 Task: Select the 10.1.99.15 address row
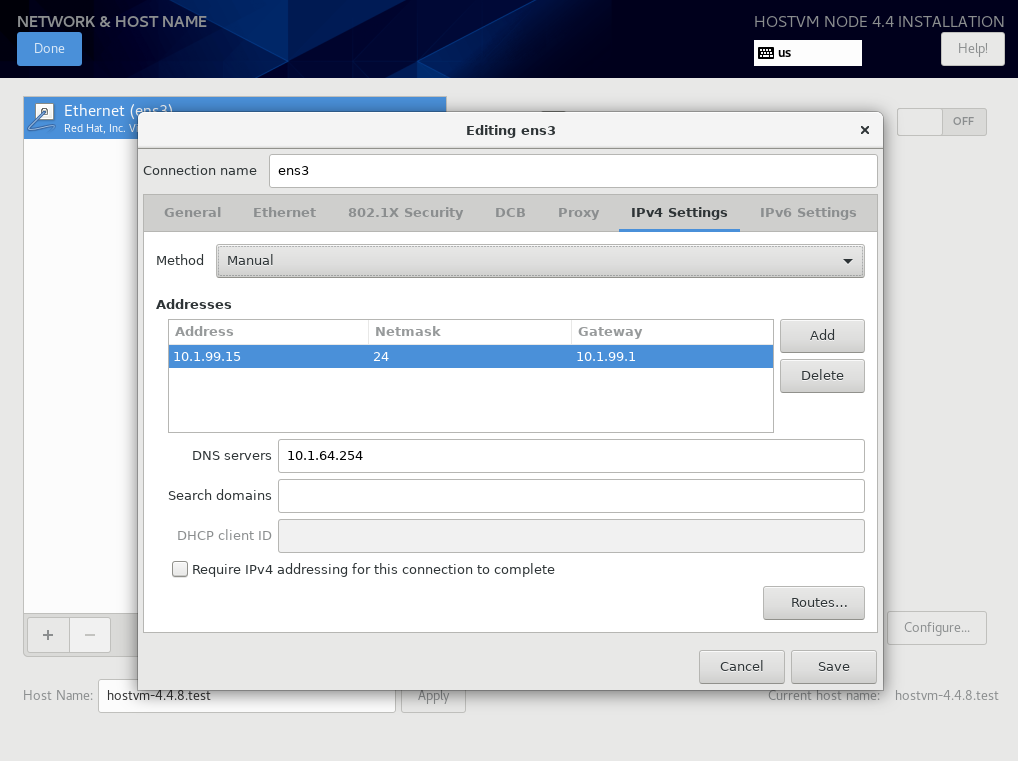(x=471, y=356)
